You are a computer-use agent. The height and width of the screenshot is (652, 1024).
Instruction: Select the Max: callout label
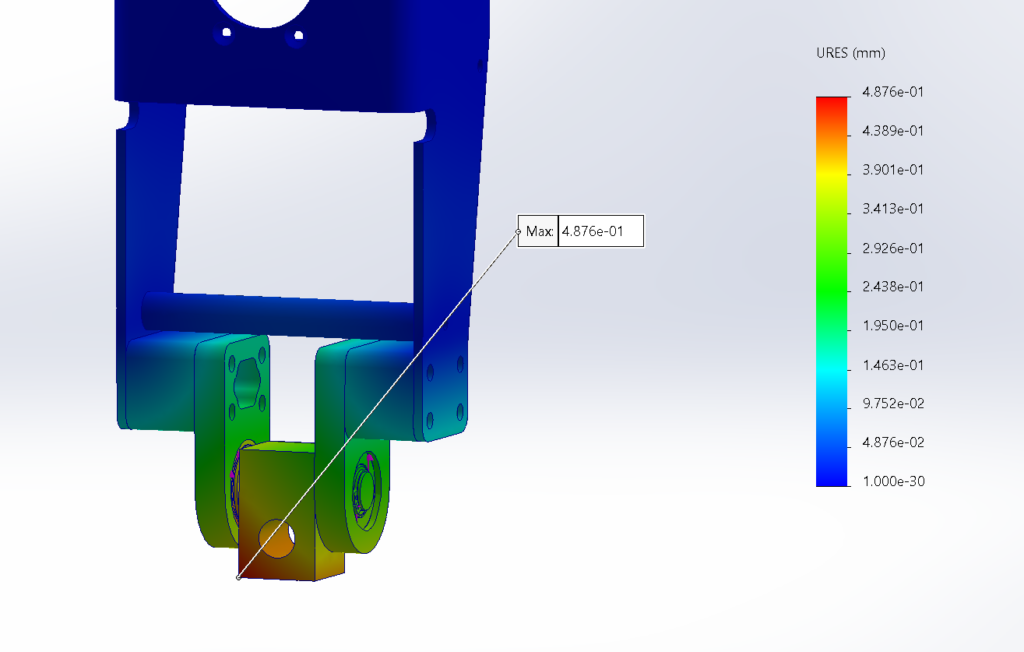tap(539, 231)
